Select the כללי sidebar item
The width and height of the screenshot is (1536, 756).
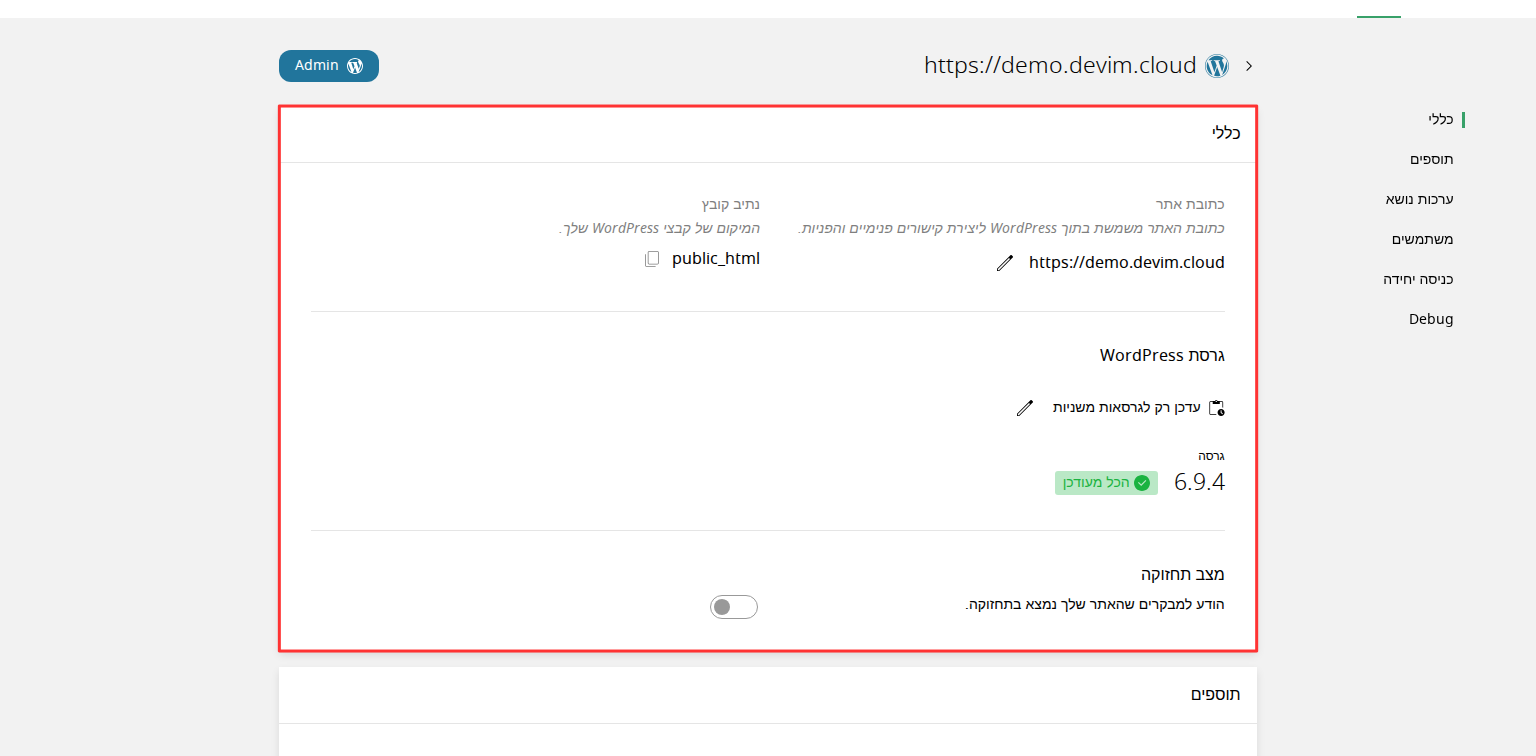click(x=1441, y=119)
